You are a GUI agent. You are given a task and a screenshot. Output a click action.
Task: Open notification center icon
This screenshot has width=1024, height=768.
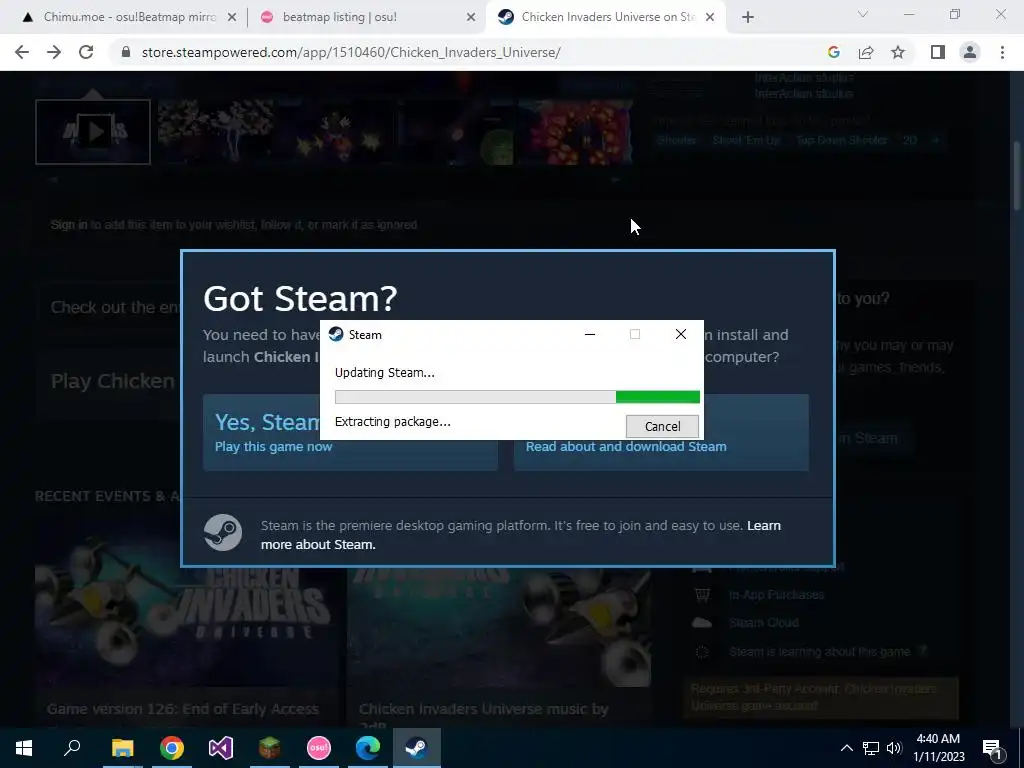tap(991, 748)
